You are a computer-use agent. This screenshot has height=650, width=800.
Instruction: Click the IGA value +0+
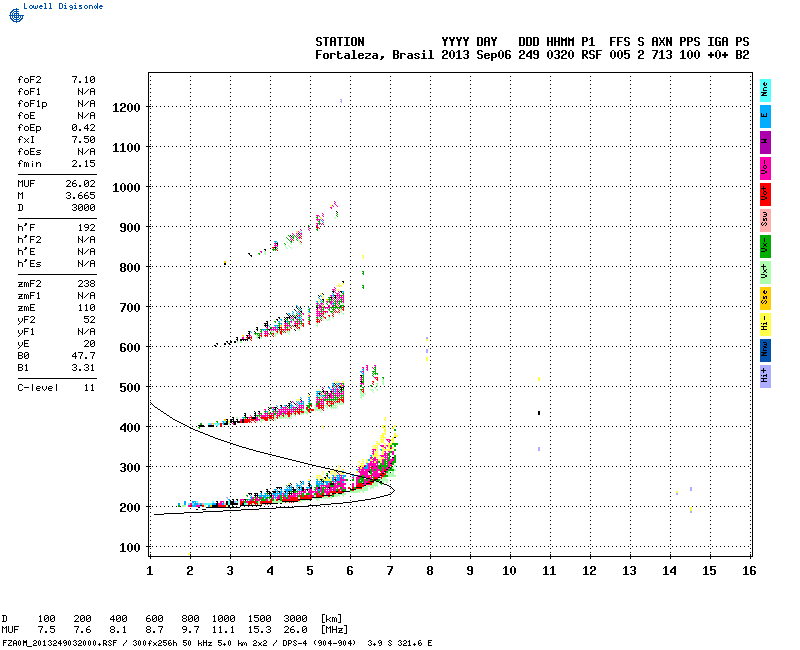[x=717, y=55]
